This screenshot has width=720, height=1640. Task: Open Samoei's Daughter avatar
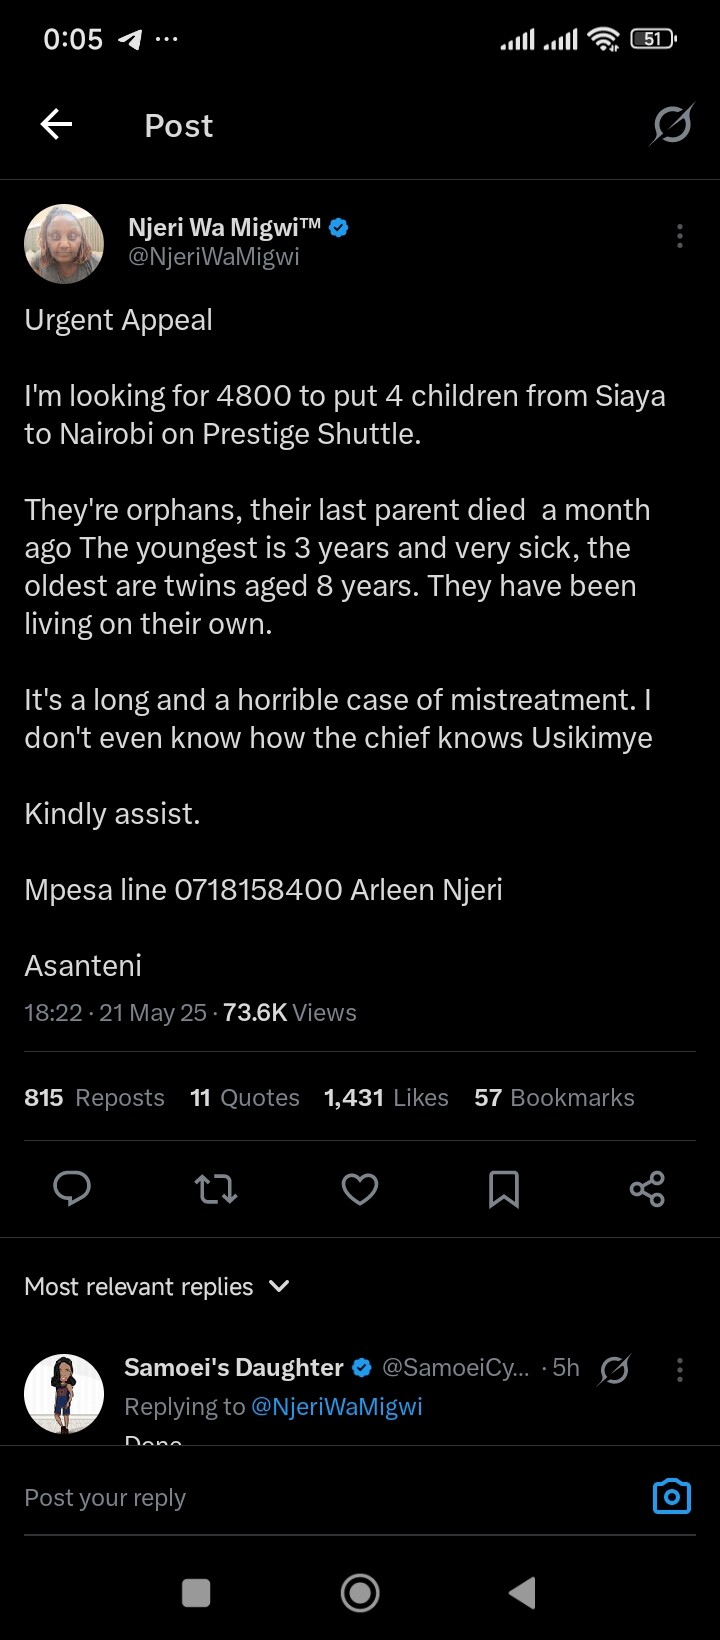[x=64, y=1394]
